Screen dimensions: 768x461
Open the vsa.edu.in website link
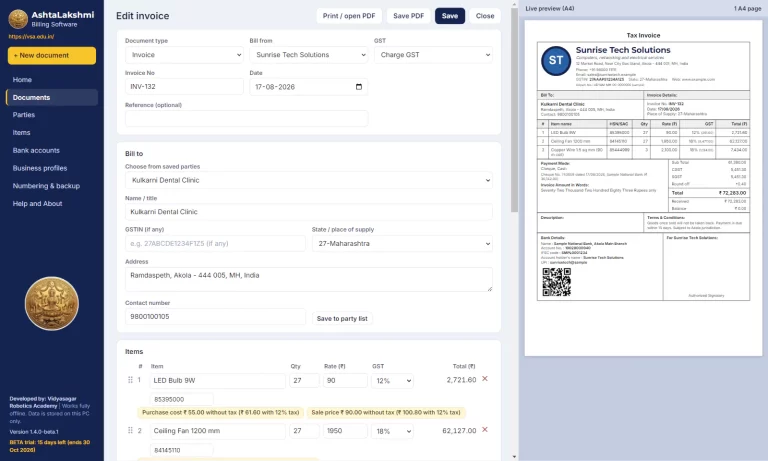click(x=31, y=36)
